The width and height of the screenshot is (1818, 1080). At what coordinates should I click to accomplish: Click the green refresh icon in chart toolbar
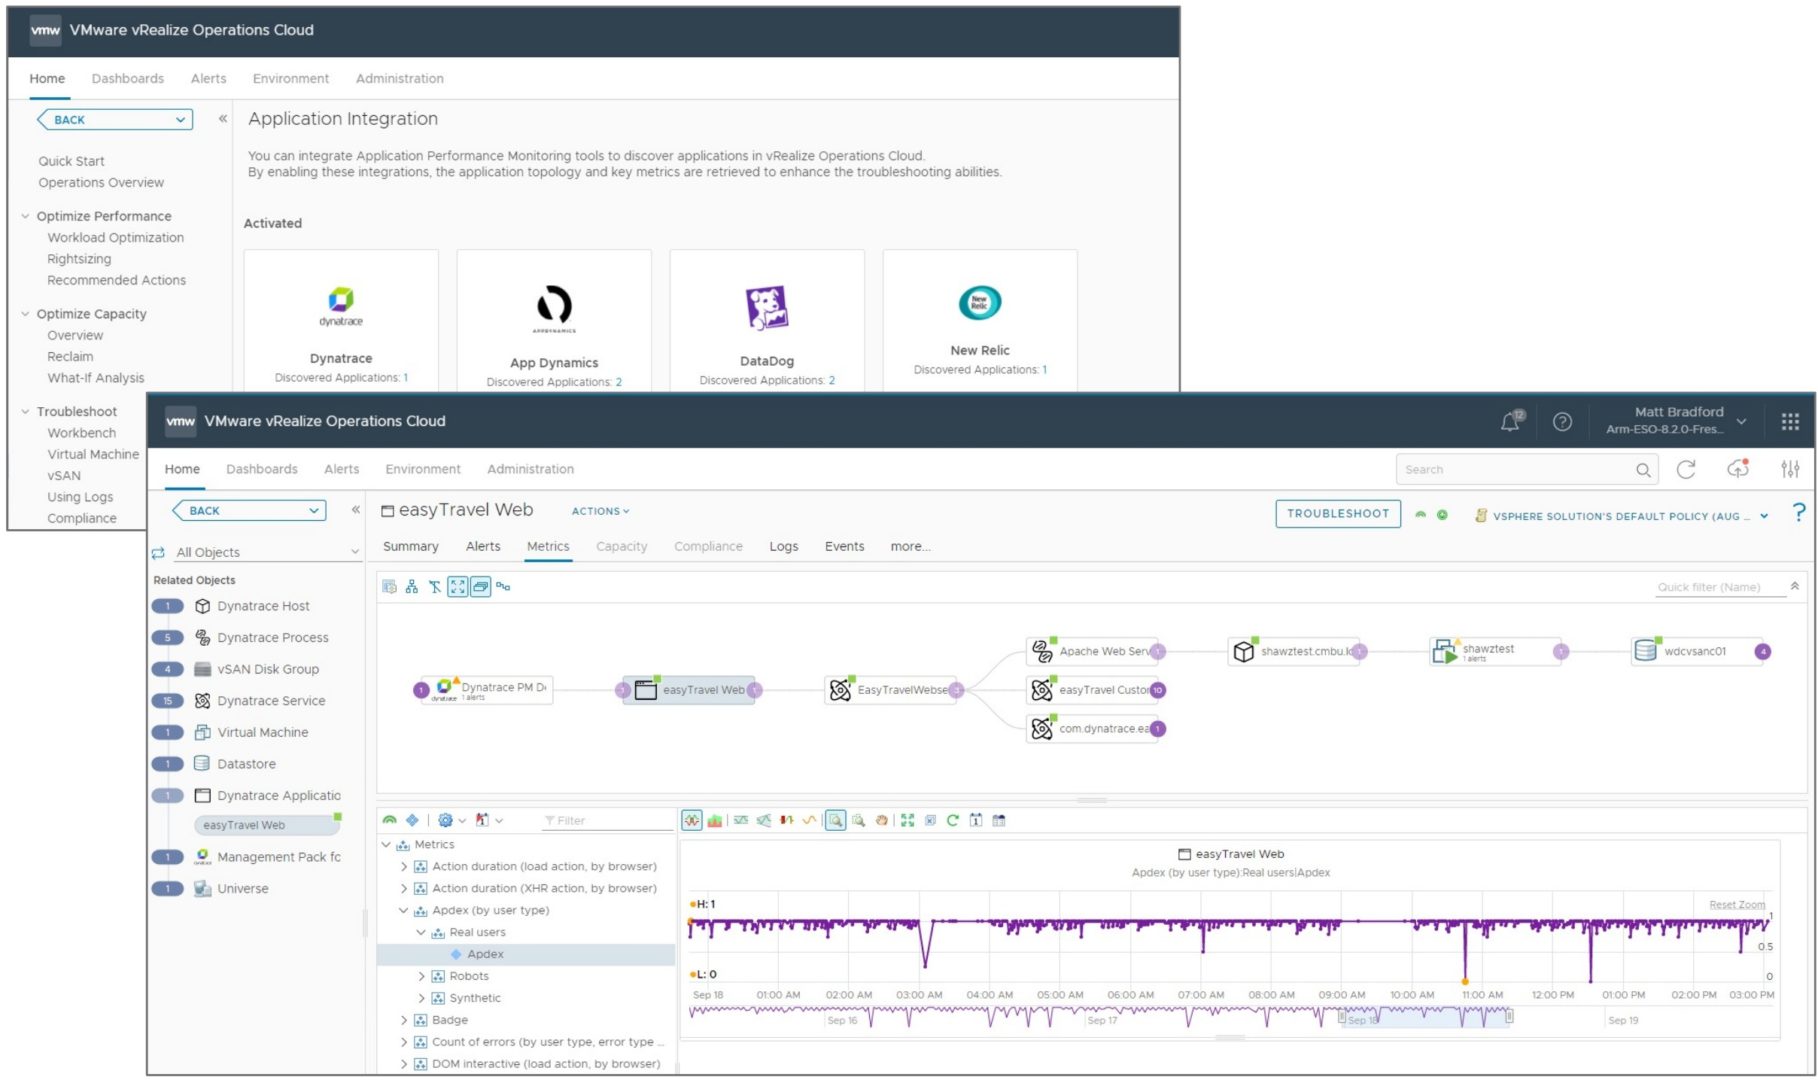click(x=952, y=821)
